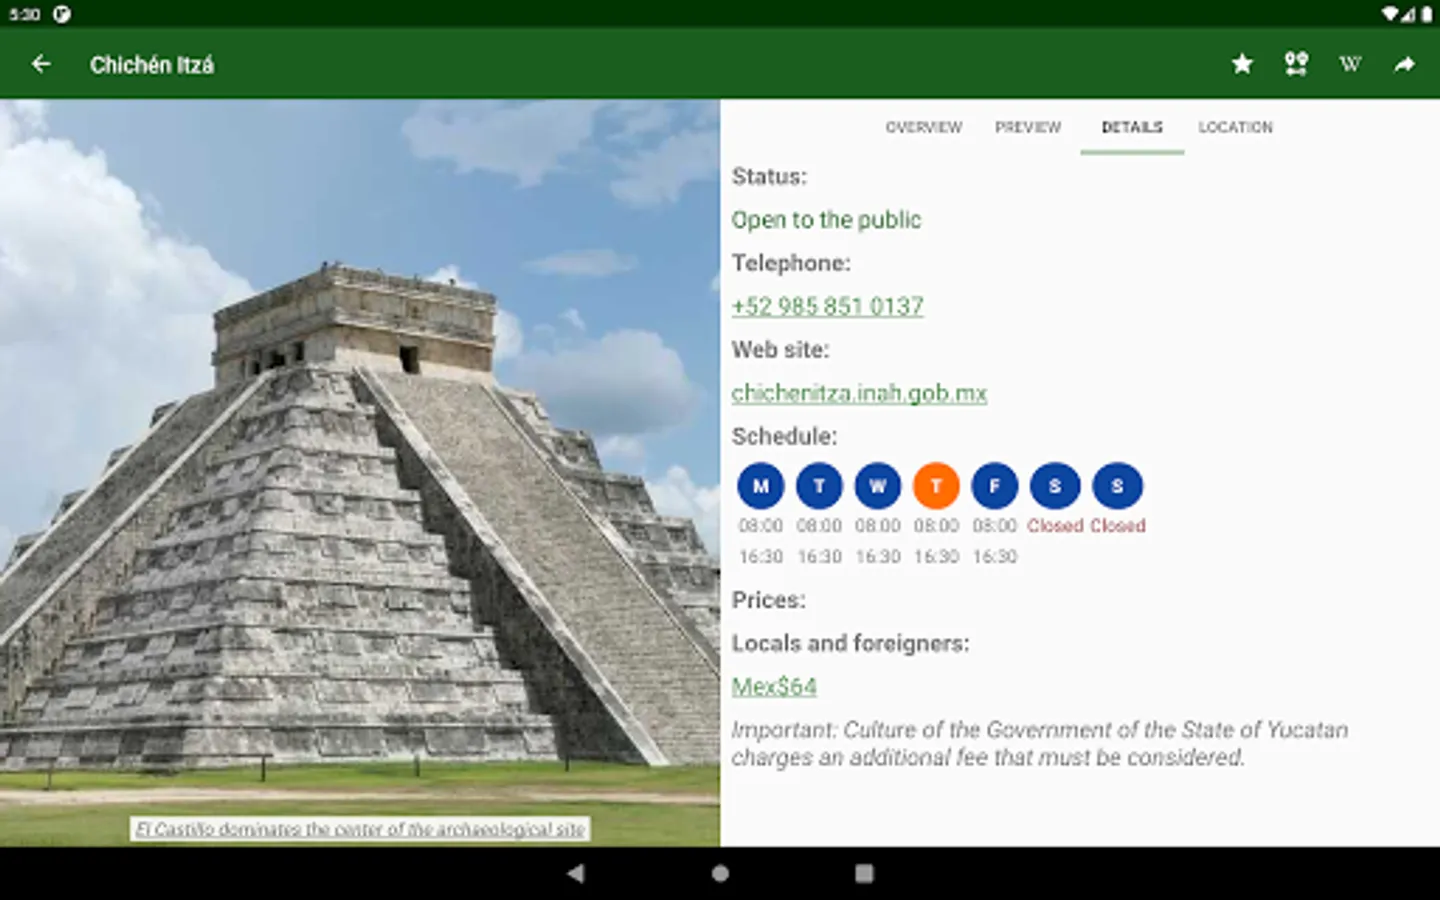Tap the 'Web site:' label
The image size is (1440, 900).
point(780,350)
